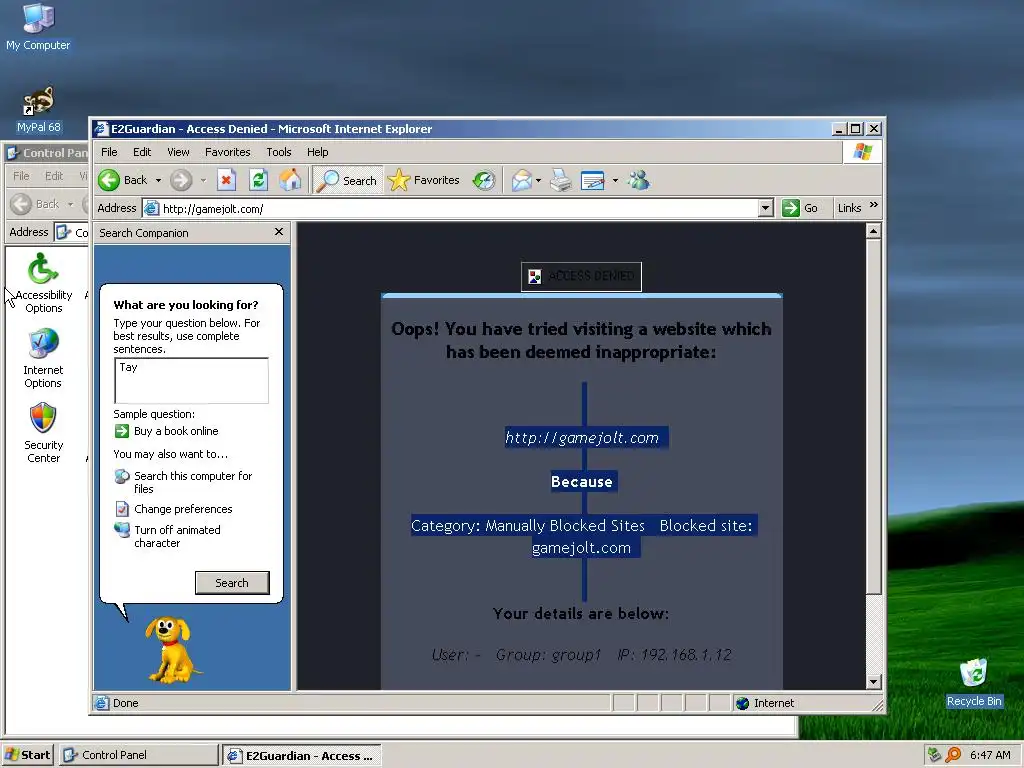1024x768 pixels.
Task: Click the IE page icon in title bar
Action: pos(101,129)
